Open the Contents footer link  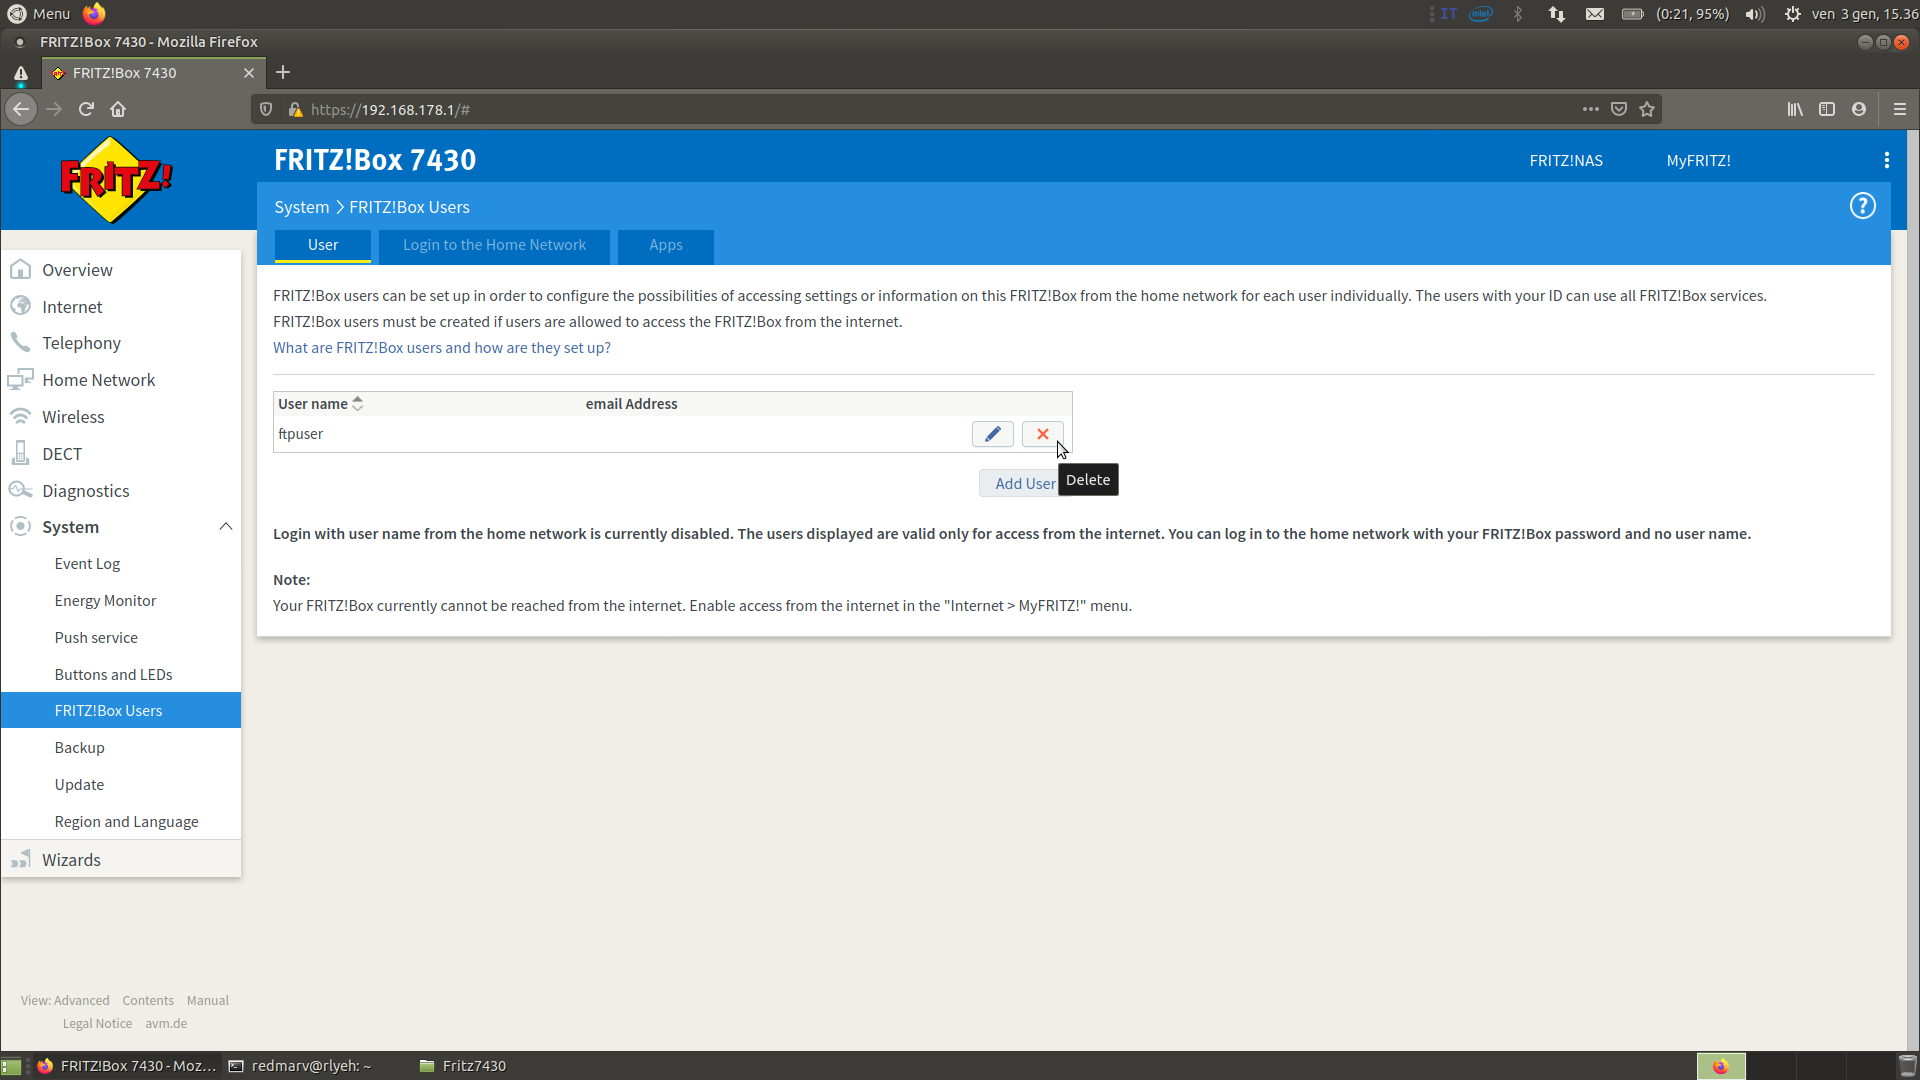pyautogui.click(x=148, y=1001)
